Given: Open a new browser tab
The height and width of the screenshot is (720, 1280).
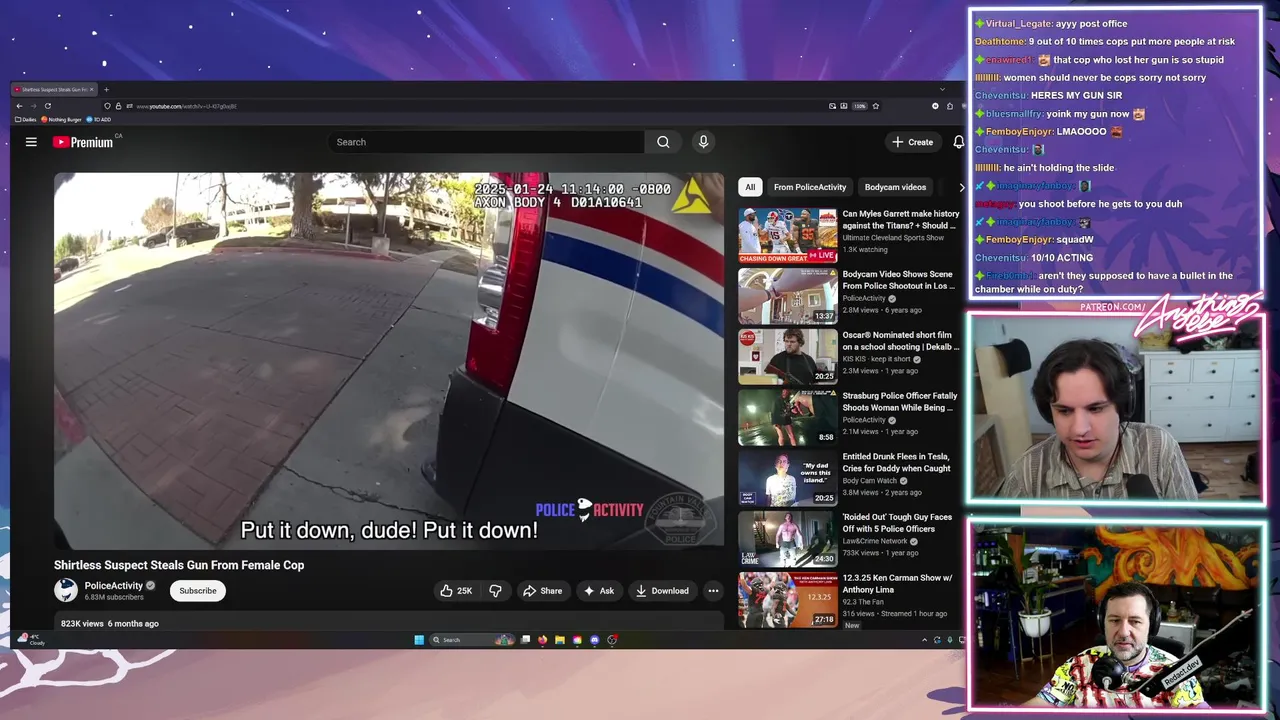Looking at the screenshot, I should [106, 89].
